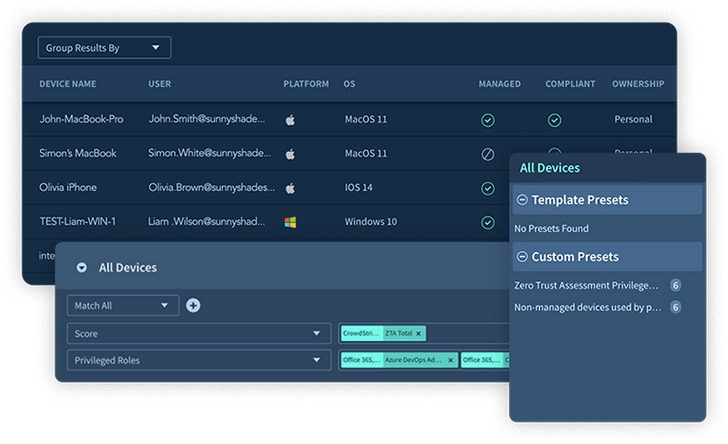Select Non-managed devices used by preset
The width and height of the screenshot is (728, 444).
tap(587, 307)
